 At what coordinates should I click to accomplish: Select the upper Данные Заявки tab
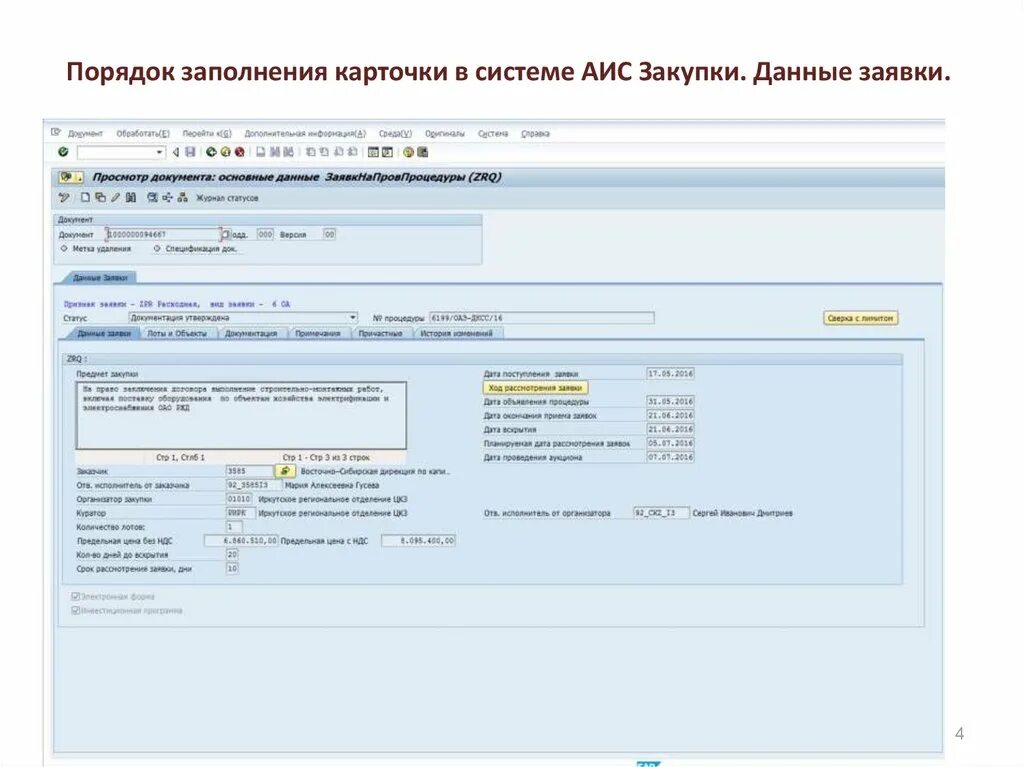click(100, 278)
